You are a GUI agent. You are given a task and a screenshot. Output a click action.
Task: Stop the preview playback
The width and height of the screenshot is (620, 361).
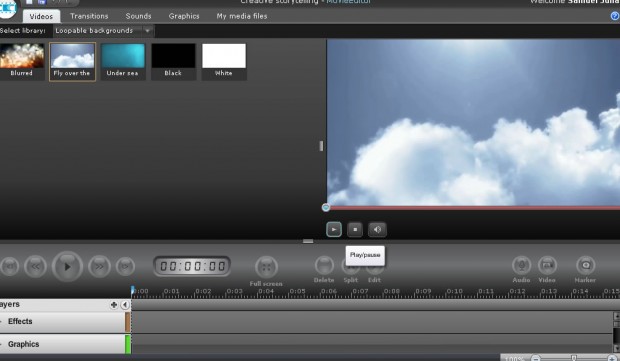pyautogui.click(x=355, y=229)
